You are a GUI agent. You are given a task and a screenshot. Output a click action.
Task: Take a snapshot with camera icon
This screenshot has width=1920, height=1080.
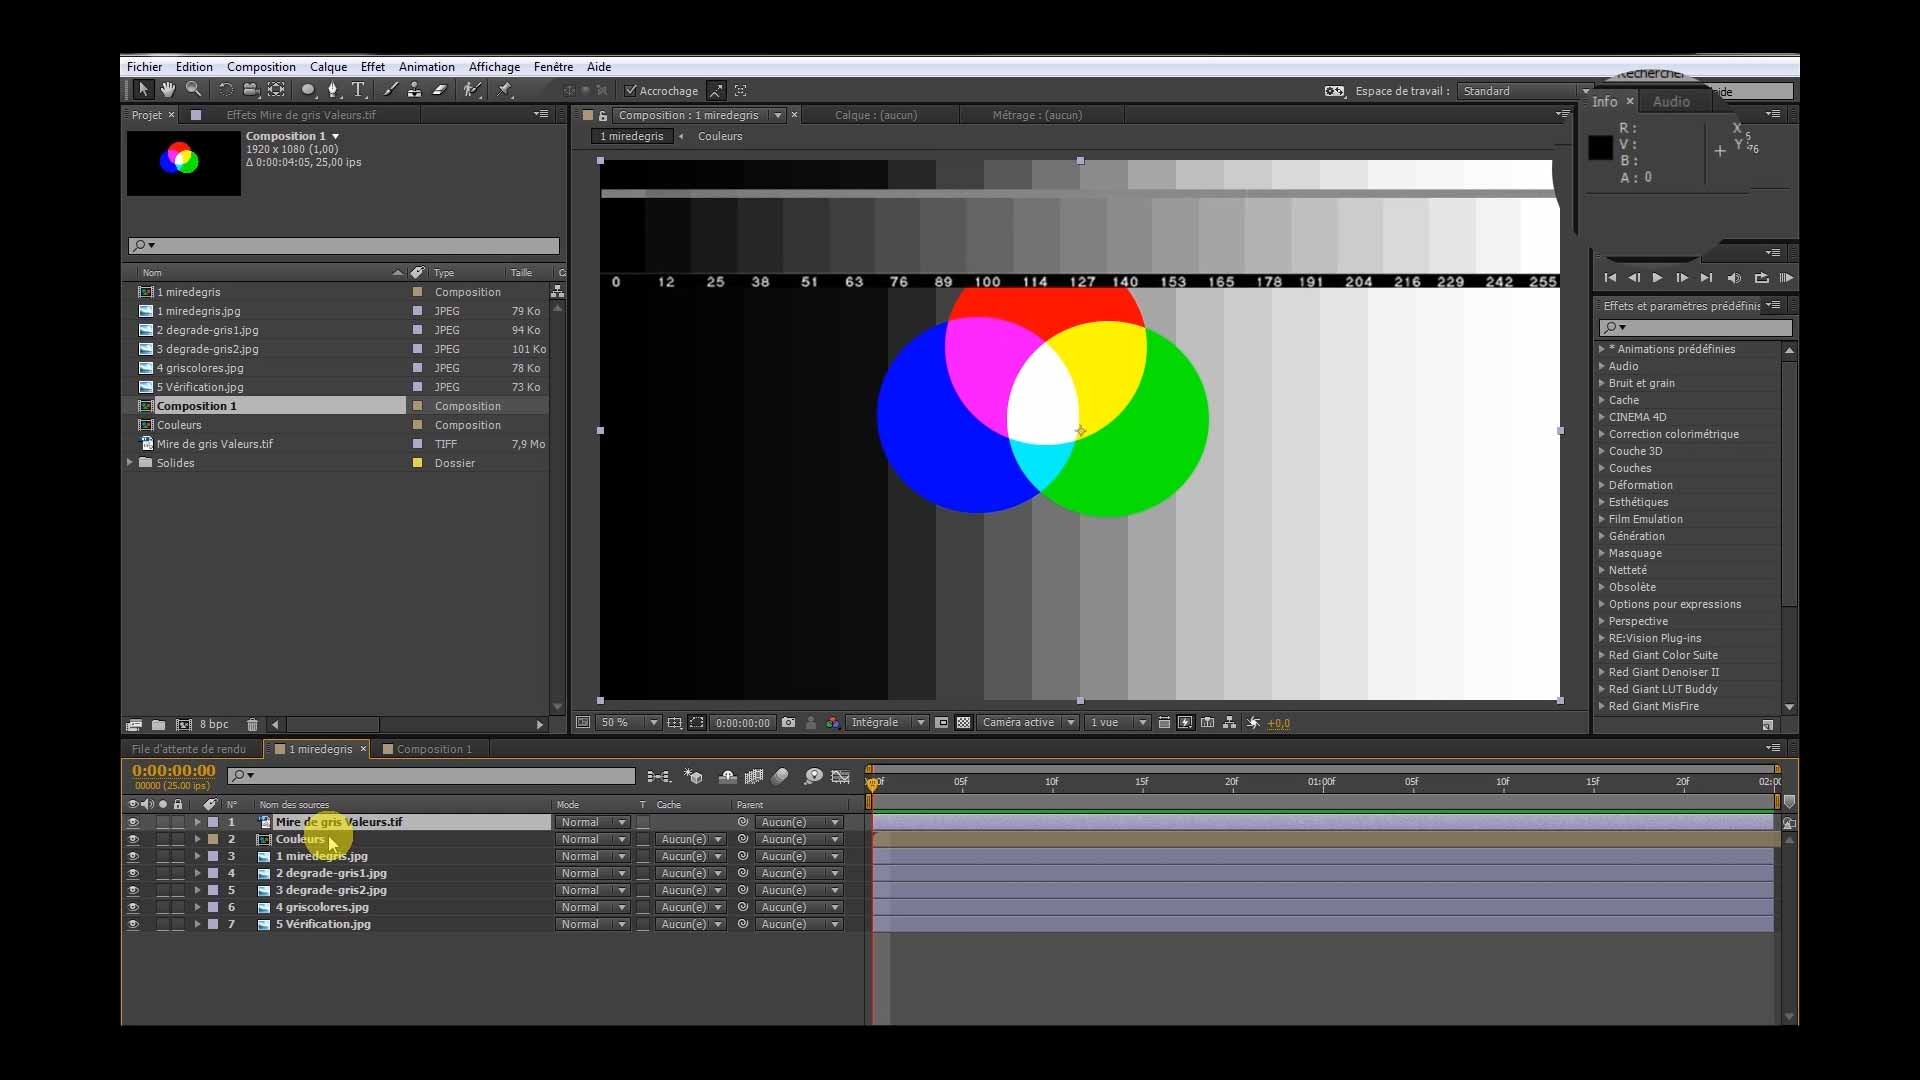[x=788, y=723]
